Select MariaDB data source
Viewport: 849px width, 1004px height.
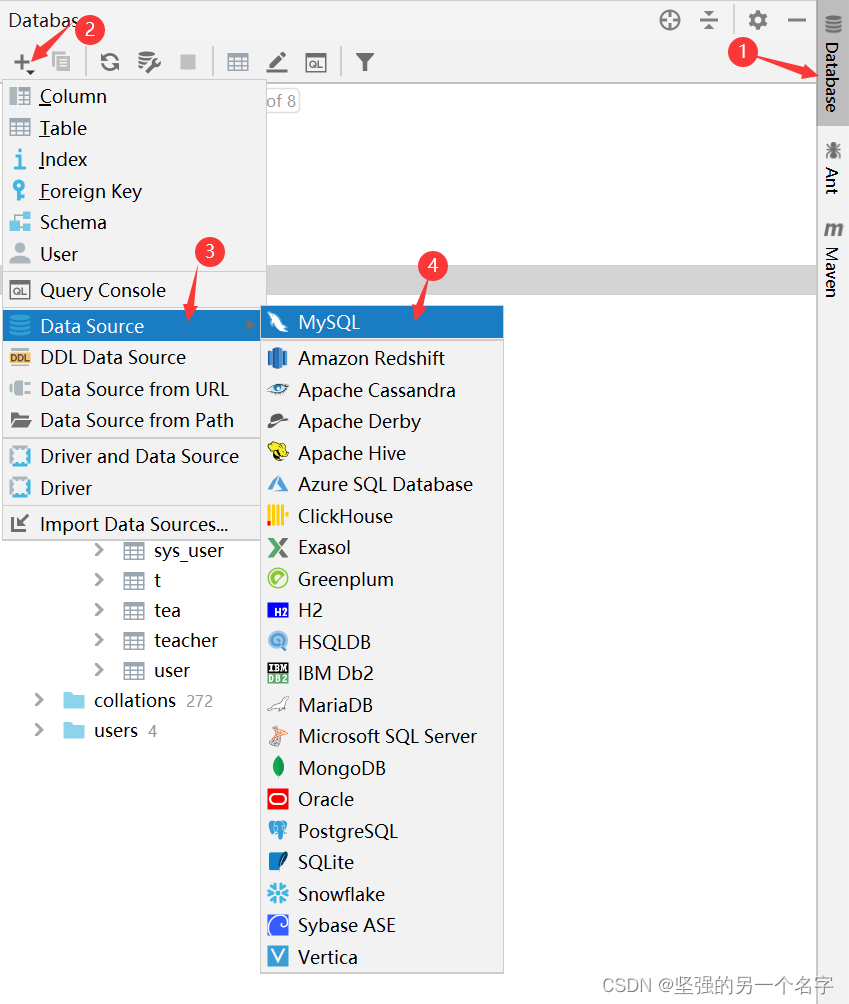click(382, 705)
